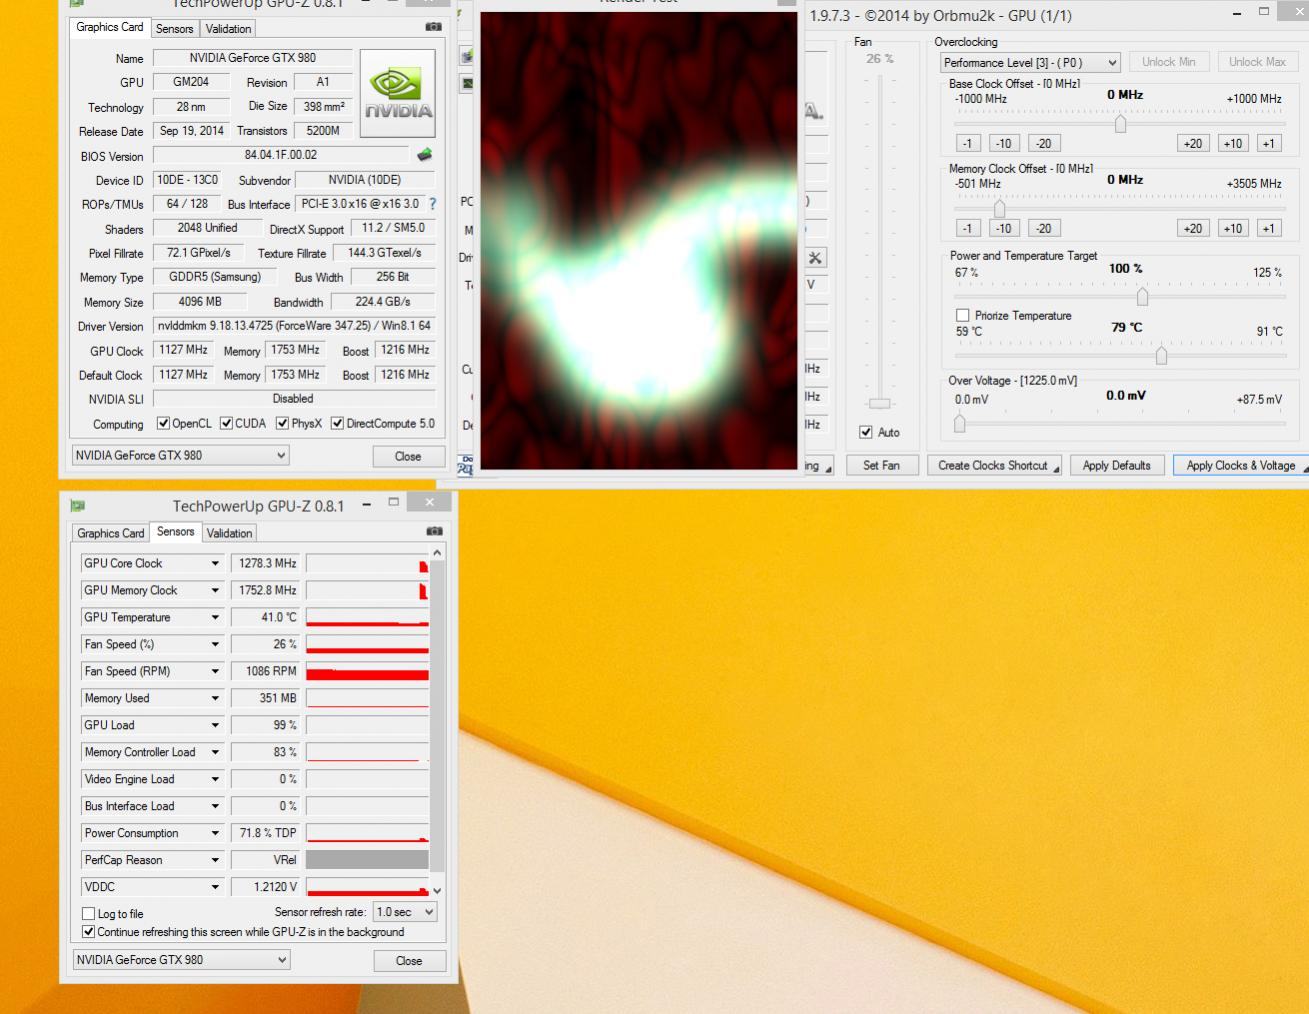The image size is (1309, 1014).
Task: Select the Sensors tab in the lower GPU-Z window
Action: pos(175,531)
